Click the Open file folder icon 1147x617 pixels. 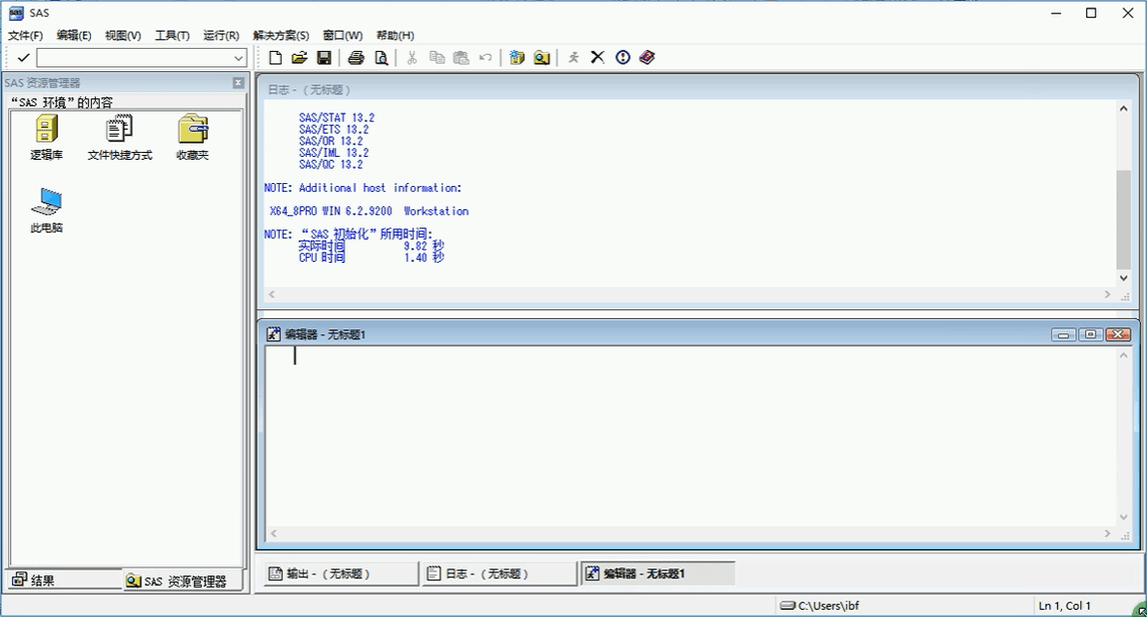[x=299, y=58]
